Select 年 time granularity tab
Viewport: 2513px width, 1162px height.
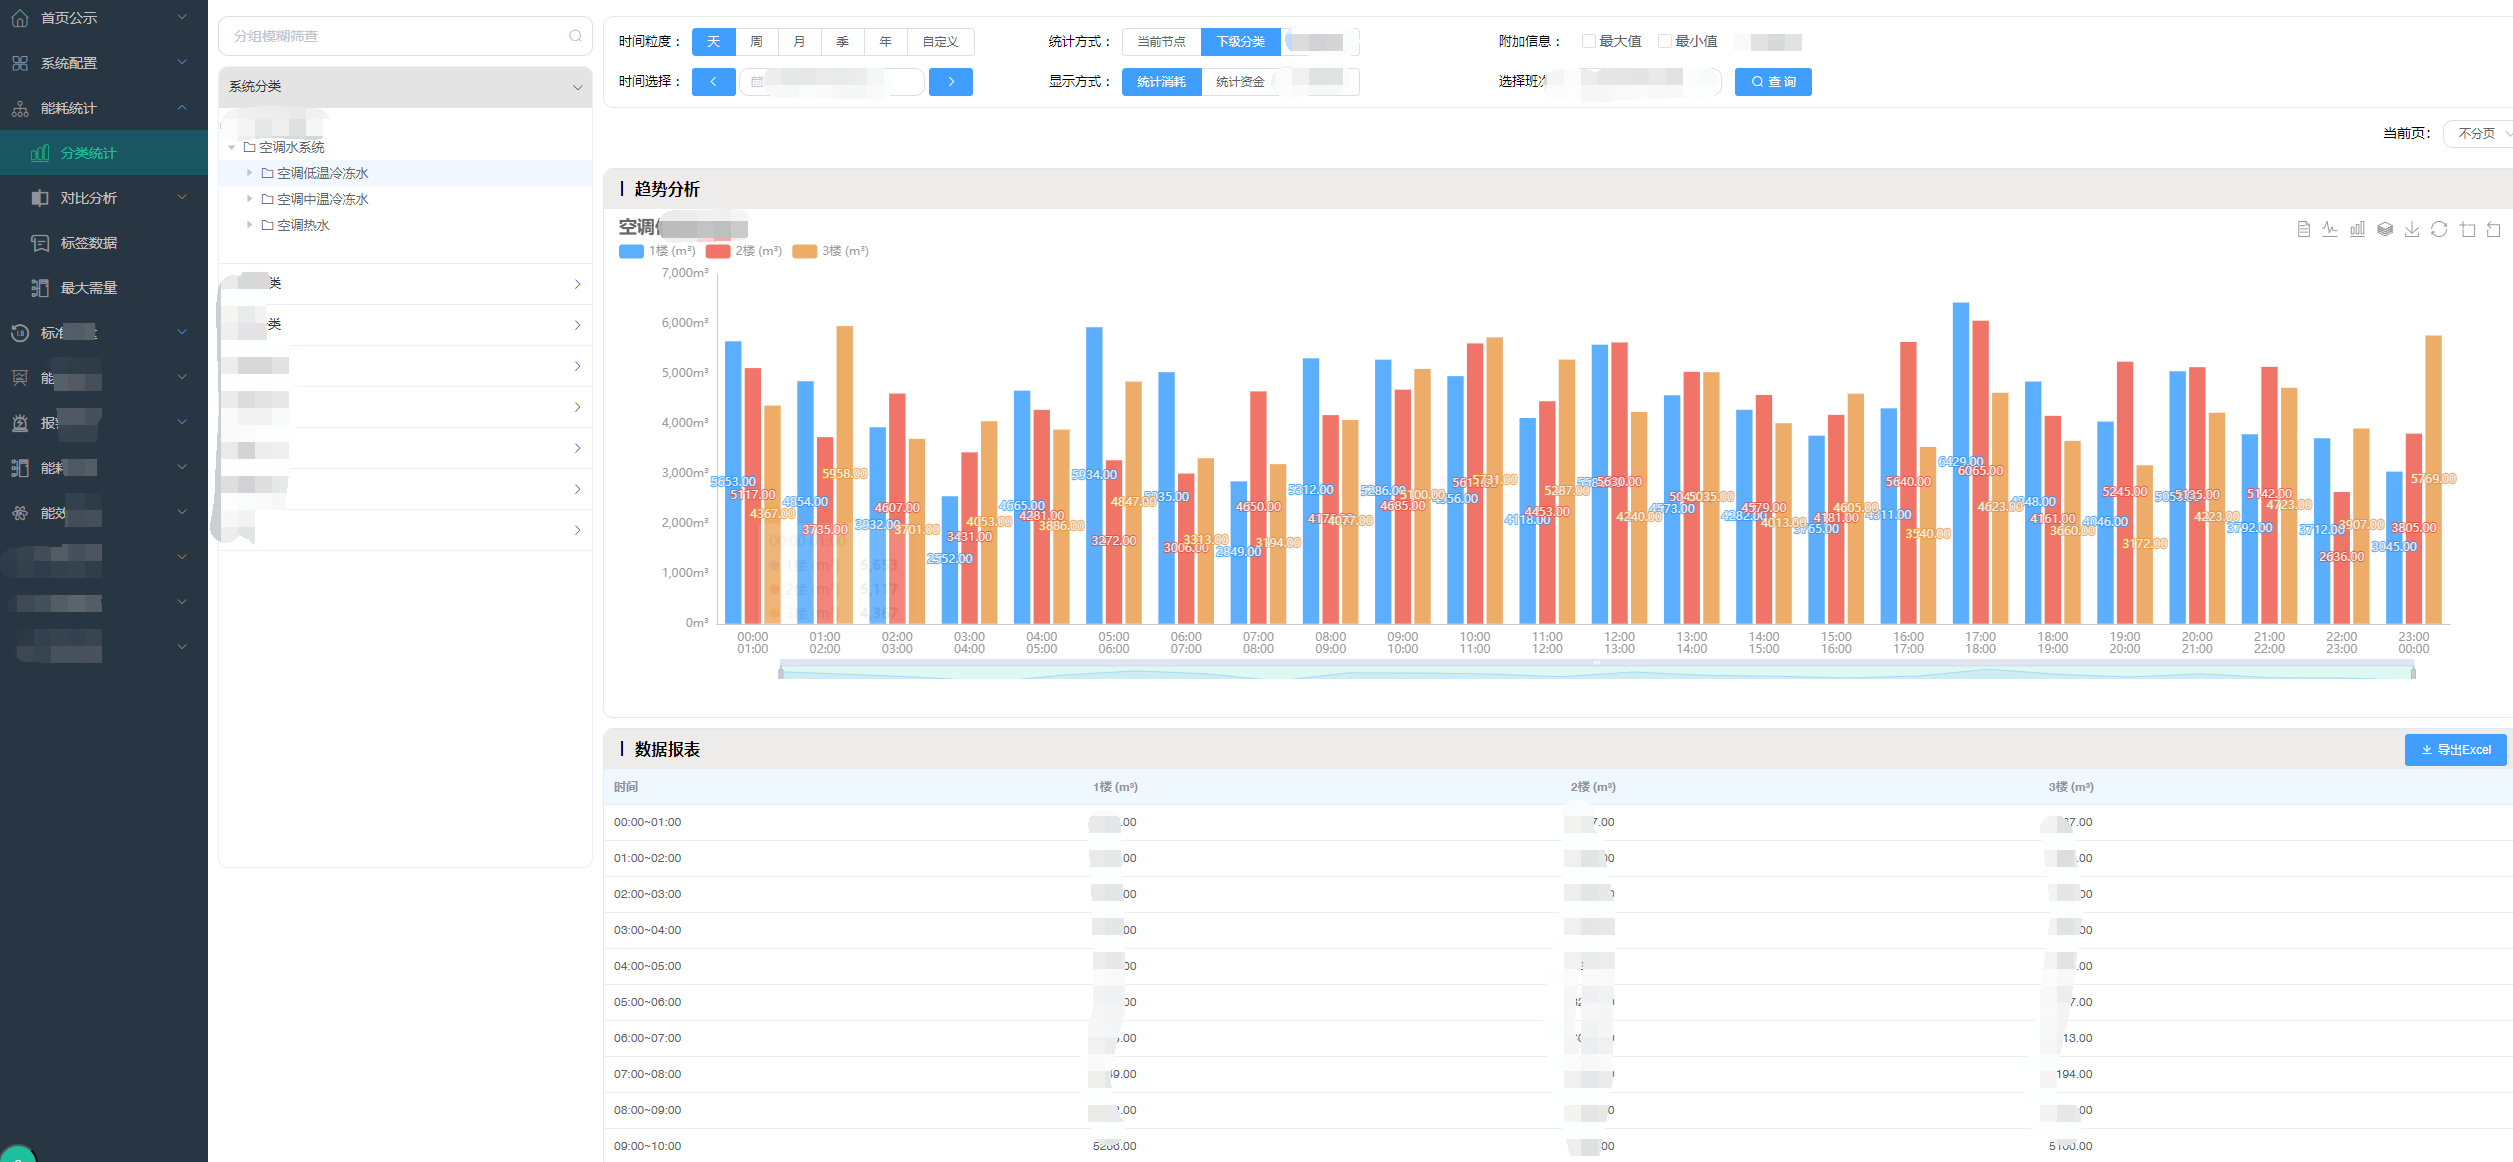pos(885,42)
